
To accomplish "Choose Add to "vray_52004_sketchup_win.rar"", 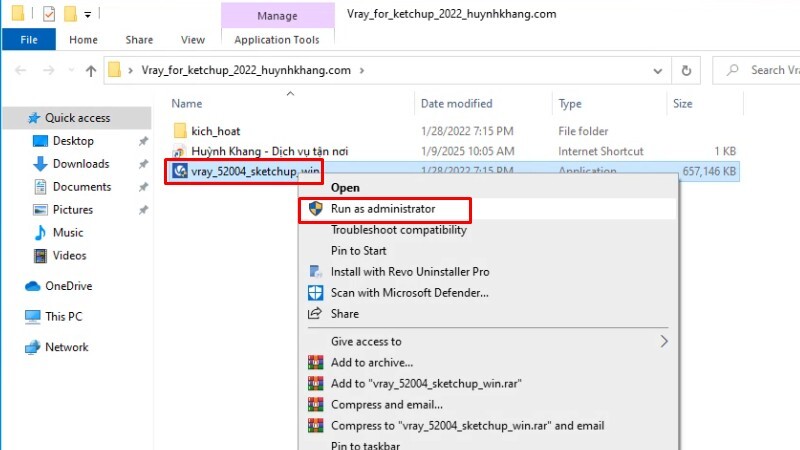I will (x=426, y=384).
